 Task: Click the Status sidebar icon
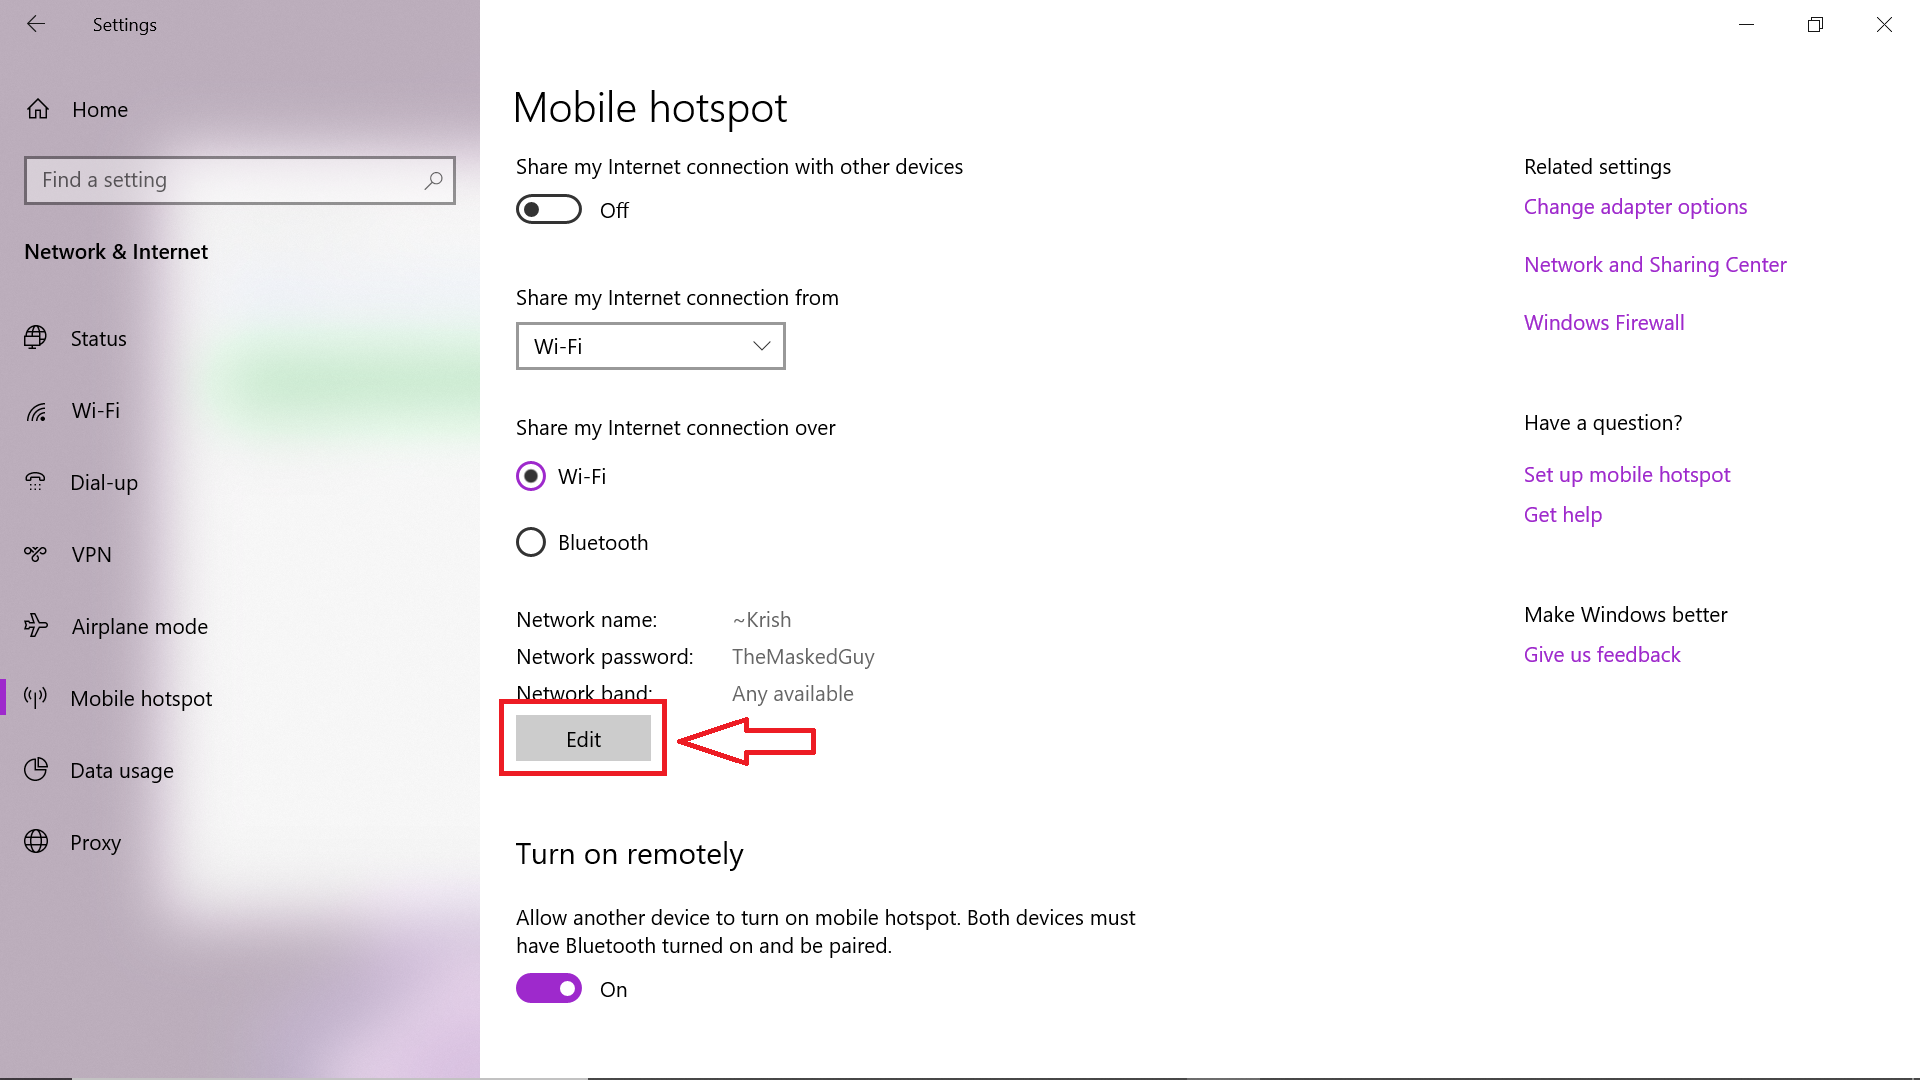[36, 338]
